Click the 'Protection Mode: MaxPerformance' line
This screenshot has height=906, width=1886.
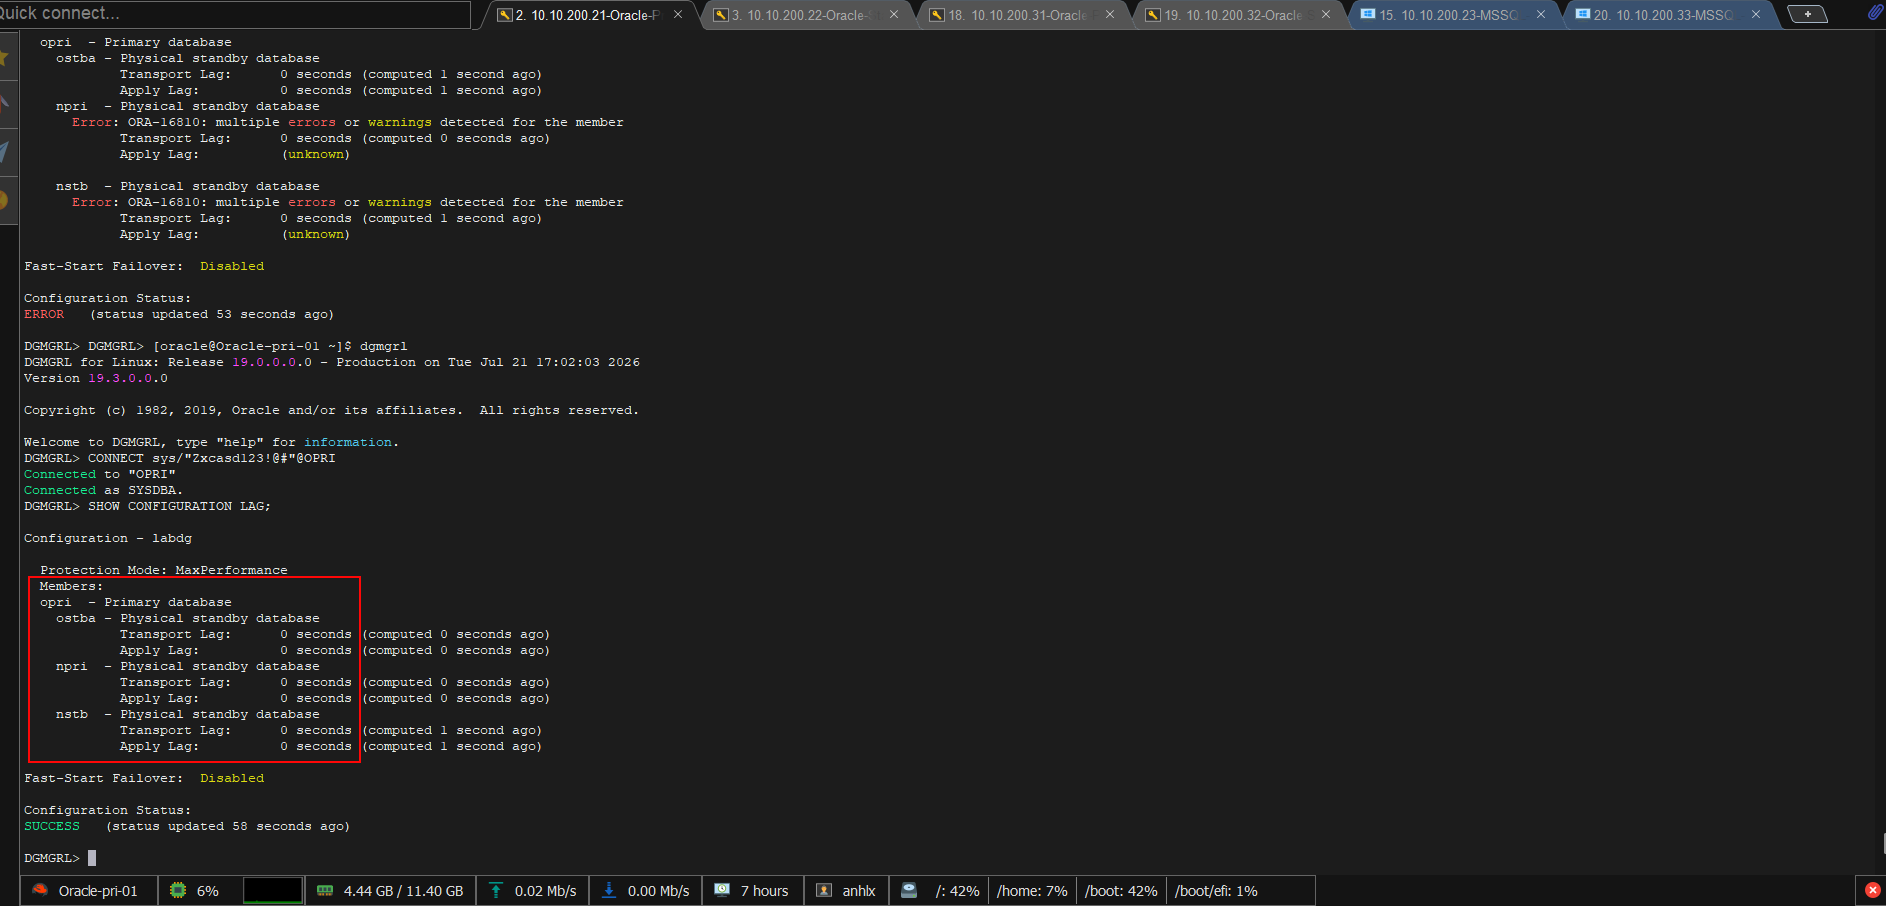(x=164, y=570)
